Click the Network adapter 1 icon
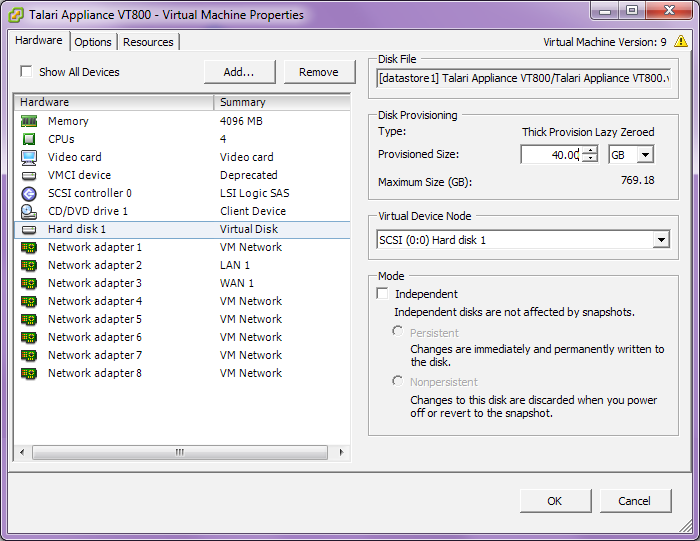The image size is (700, 541). (x=29, y=247)
